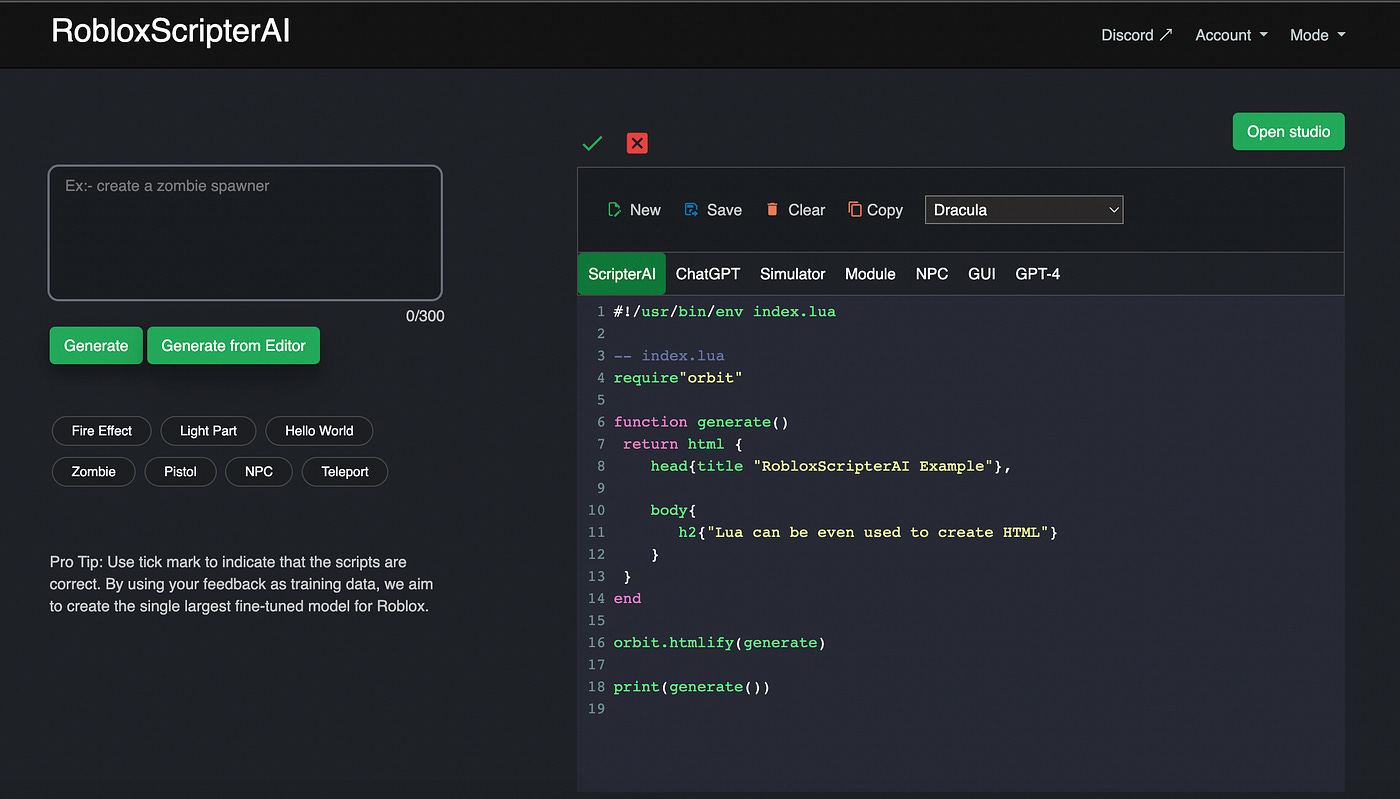Select the NPC preset chip
Viewport: 1400px width, 799px height.
pyautogui.click(x=259, y=472)
